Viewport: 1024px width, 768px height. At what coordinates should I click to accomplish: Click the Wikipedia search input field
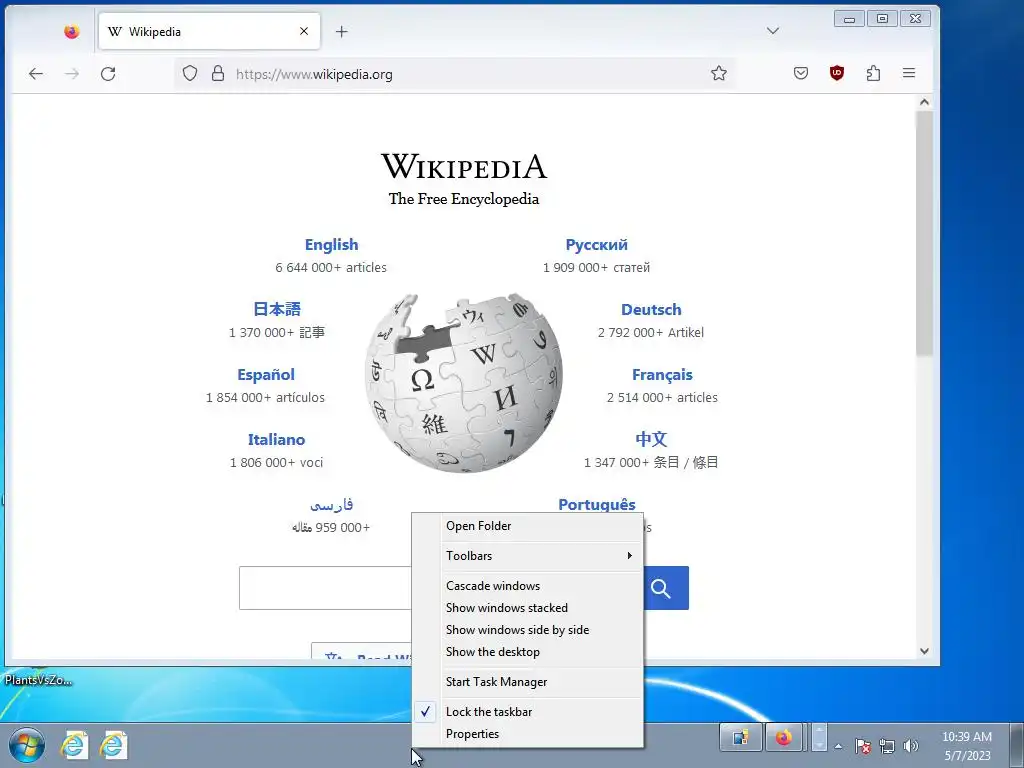pyautogui.click(x=325, y=588)
